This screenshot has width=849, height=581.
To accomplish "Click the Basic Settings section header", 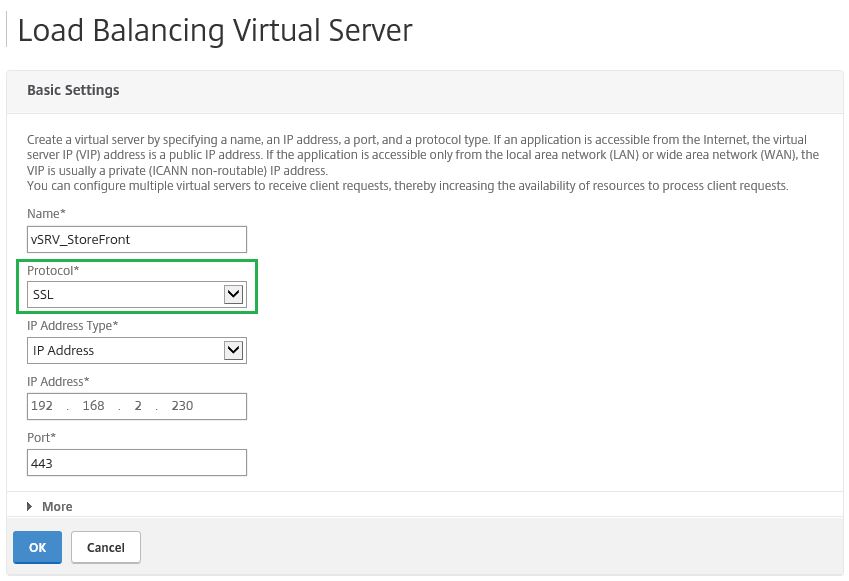I will (x=73, y=90).
